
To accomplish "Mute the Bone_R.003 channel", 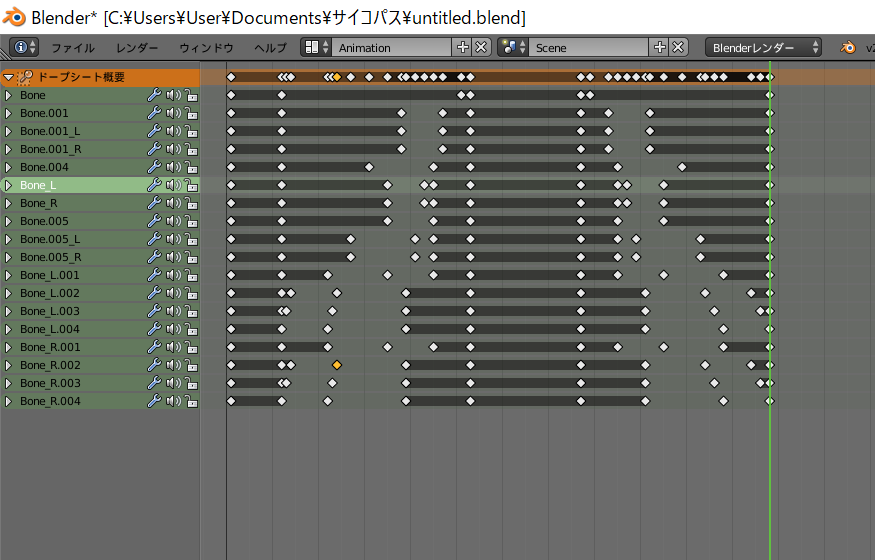I will [174, 383].
